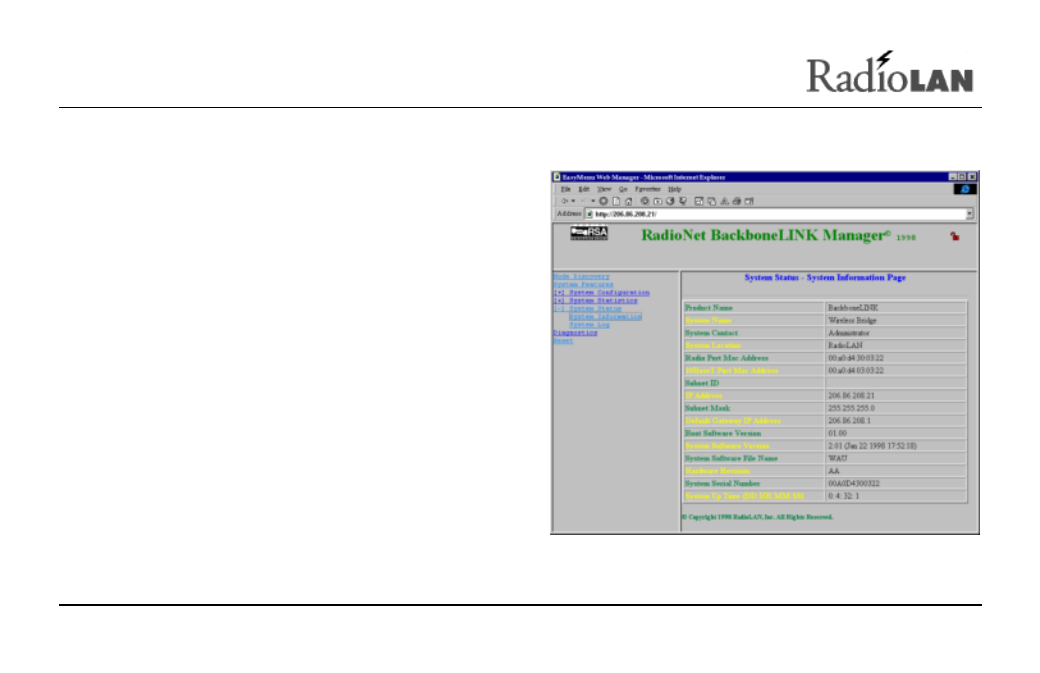Open the Address bar dropdown arrow
This screenshot has width=1040, height=673.
coord(970,214)
